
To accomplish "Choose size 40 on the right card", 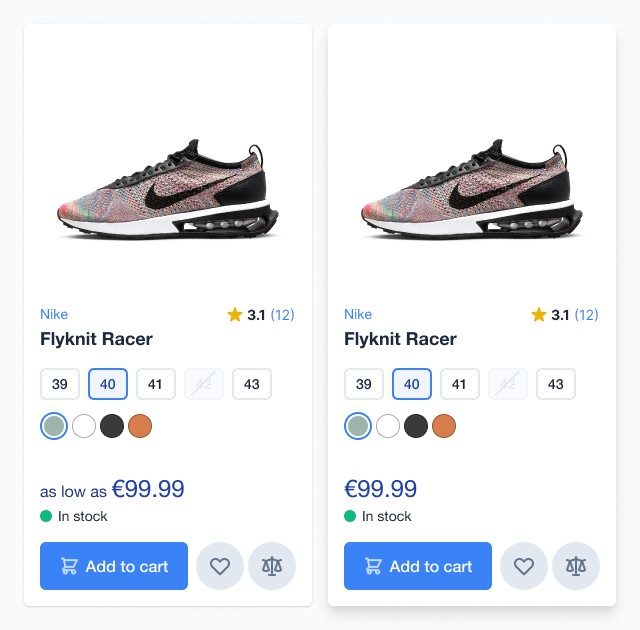I will [411, 384].
